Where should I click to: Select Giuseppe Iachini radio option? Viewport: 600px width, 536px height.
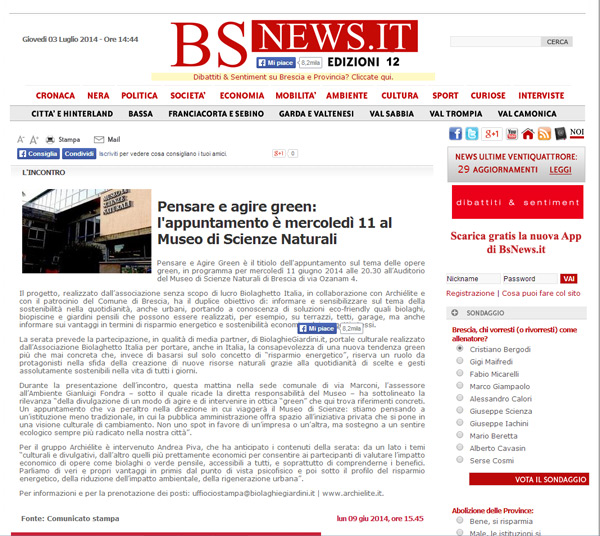[460, 422]
